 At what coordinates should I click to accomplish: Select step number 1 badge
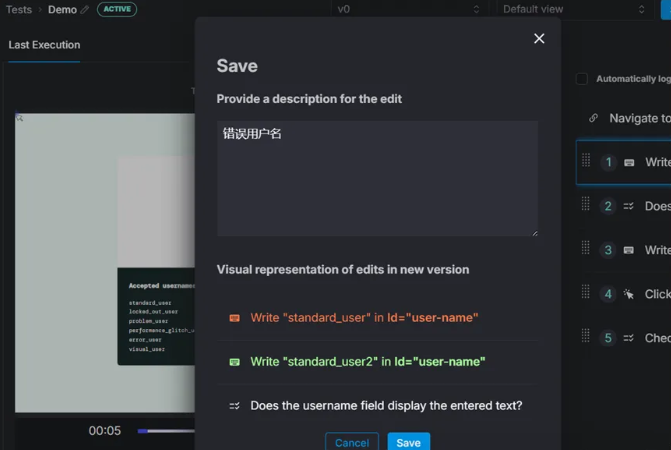(609, 162)
